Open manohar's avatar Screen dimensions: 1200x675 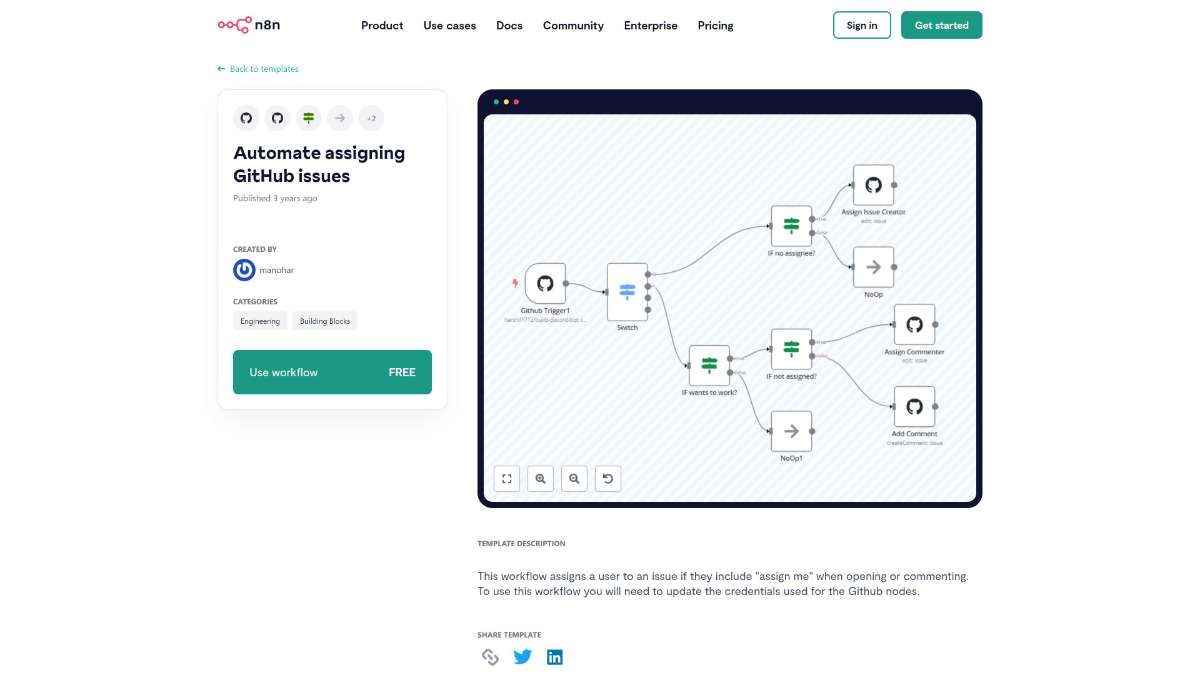point(244,270)
